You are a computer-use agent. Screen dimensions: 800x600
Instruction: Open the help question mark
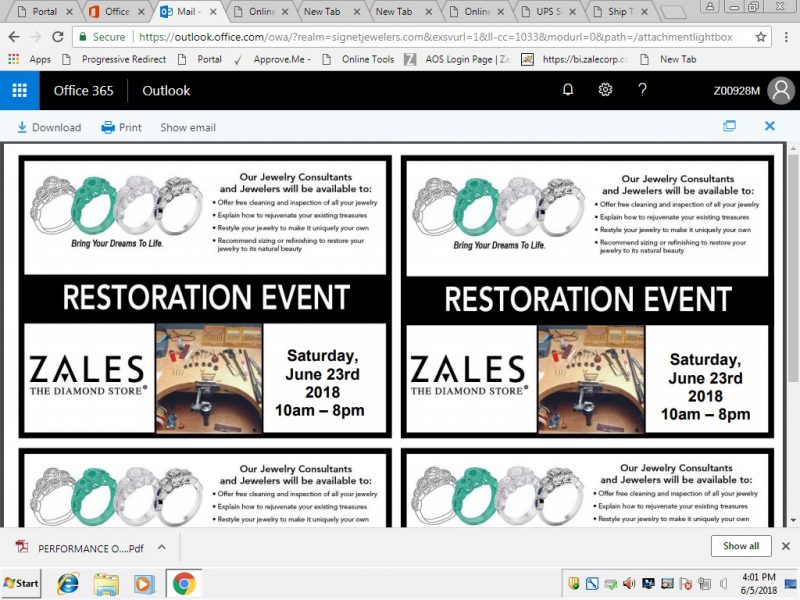click(642, 90)
